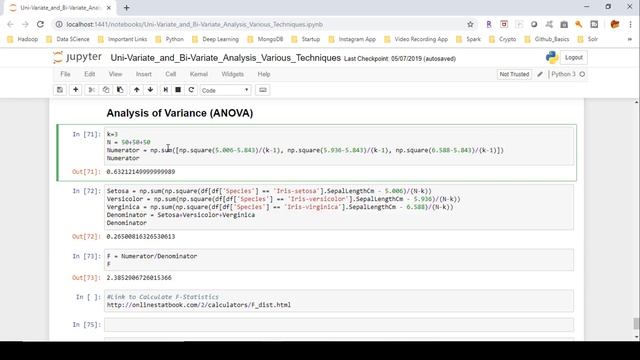Image resolution: width=640 pixels, height=360 pixels.
Task: Click the vertical page scrollbar thumb
Action: [636, 324]
